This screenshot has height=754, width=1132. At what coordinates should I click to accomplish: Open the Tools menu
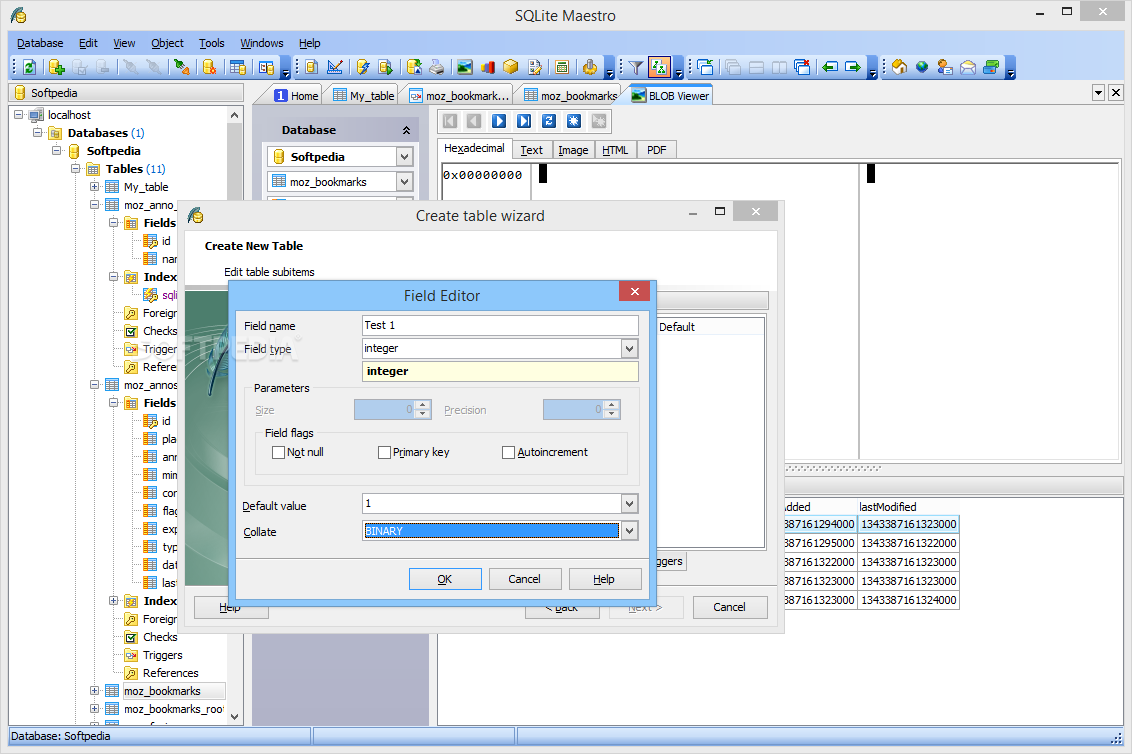[212, 43]
